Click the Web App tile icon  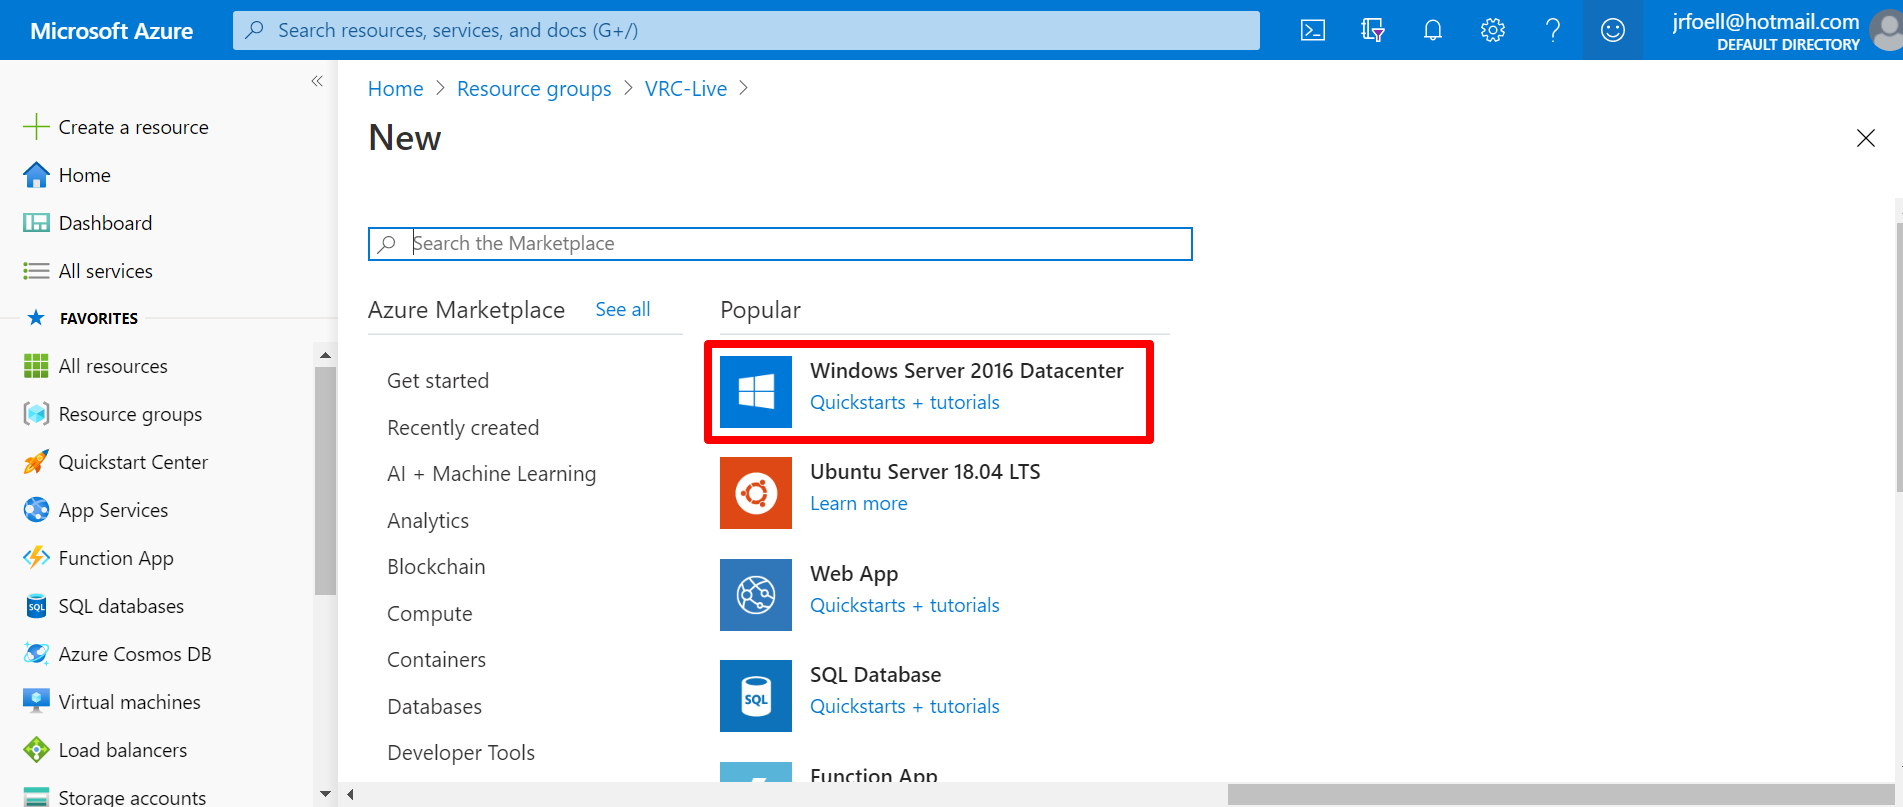pos(756,595)
